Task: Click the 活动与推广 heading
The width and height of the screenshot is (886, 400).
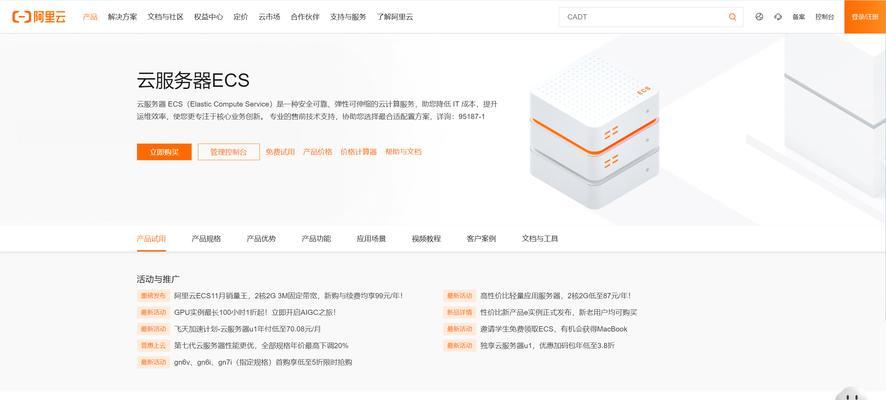Action: coord(158,279)
